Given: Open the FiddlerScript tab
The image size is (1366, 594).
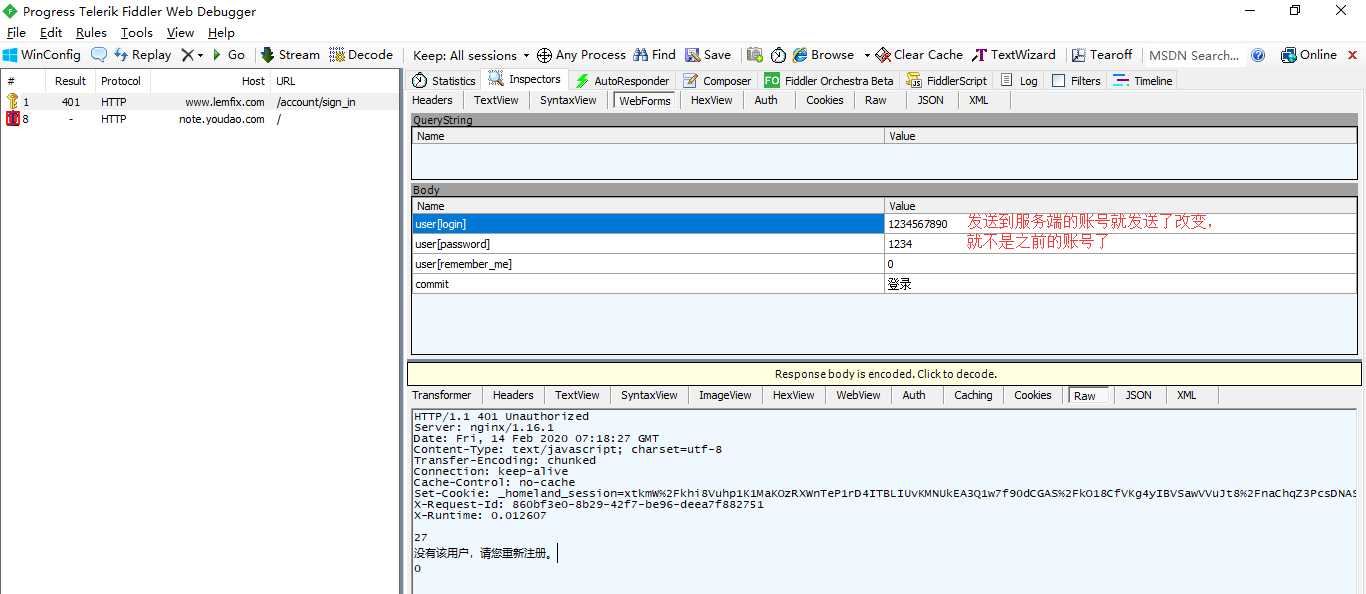Looking at the screenshot, I should pyautogui.click(x=946, y=81).
